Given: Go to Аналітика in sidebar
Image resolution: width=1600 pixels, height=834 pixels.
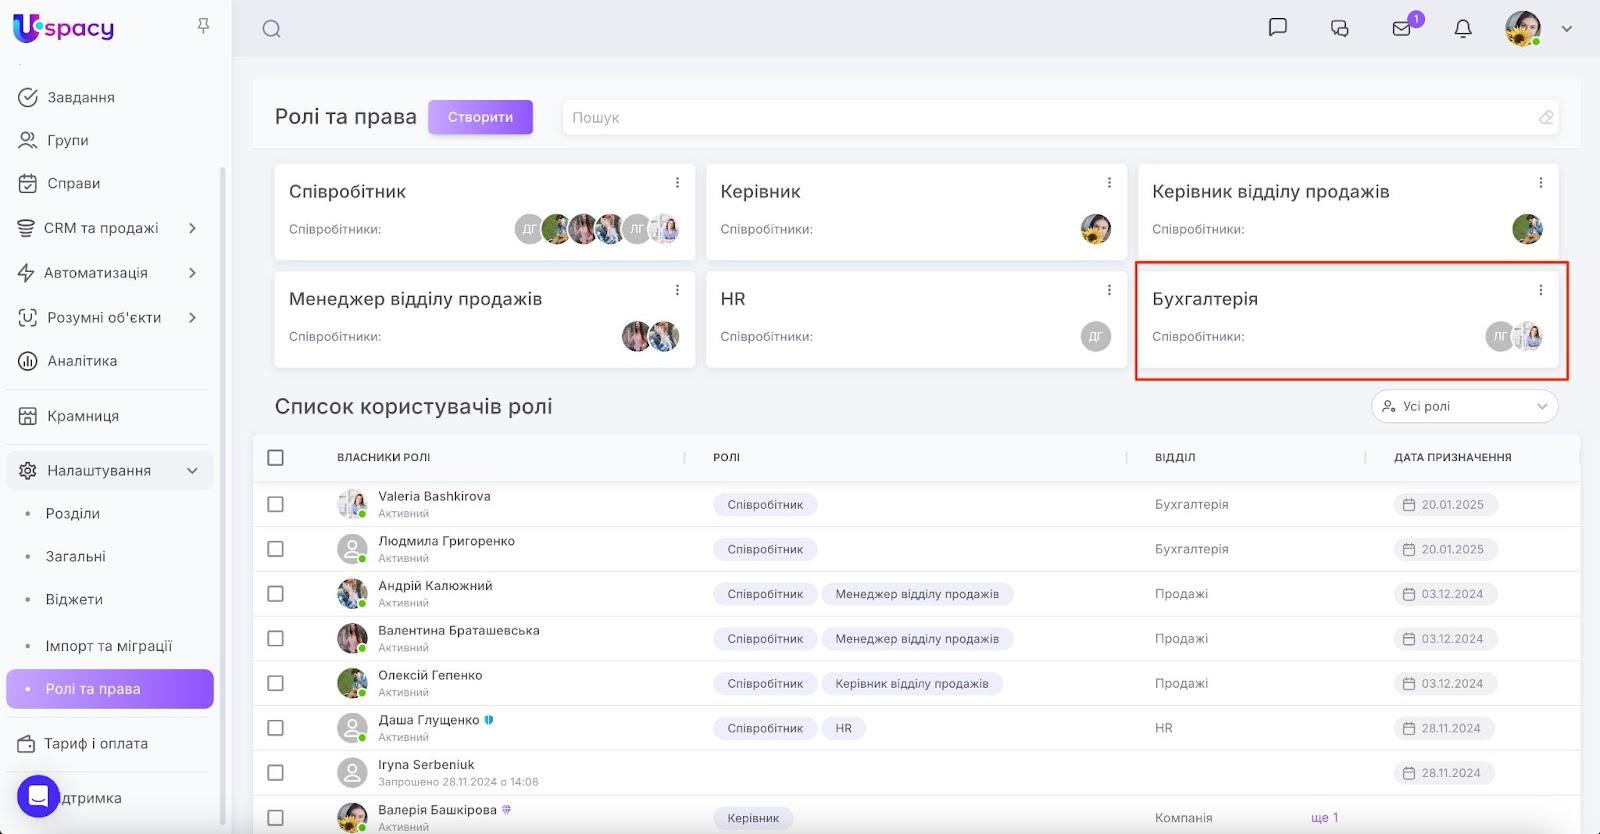Looking at the screenshot, I should 82,361.
